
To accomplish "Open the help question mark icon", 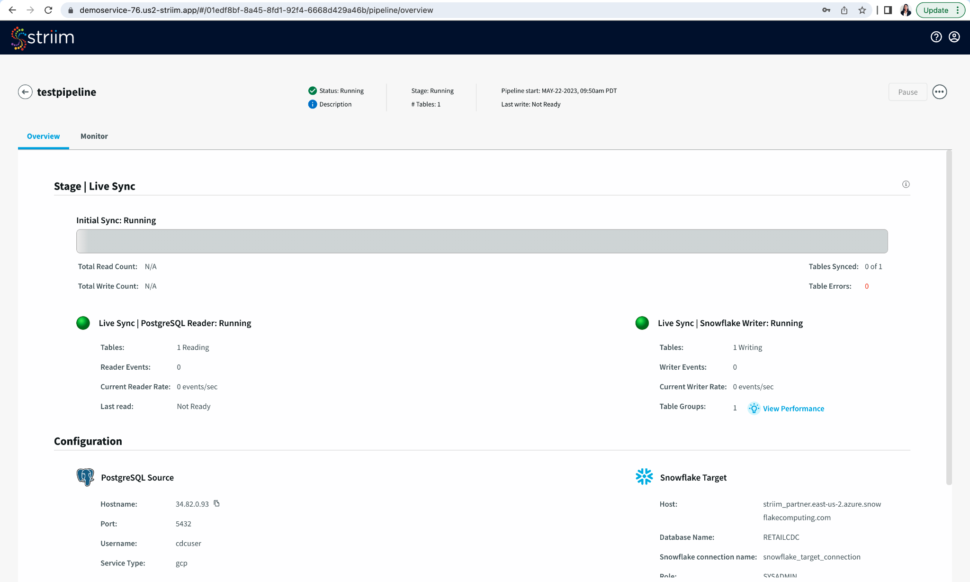I will coord(936,37).
